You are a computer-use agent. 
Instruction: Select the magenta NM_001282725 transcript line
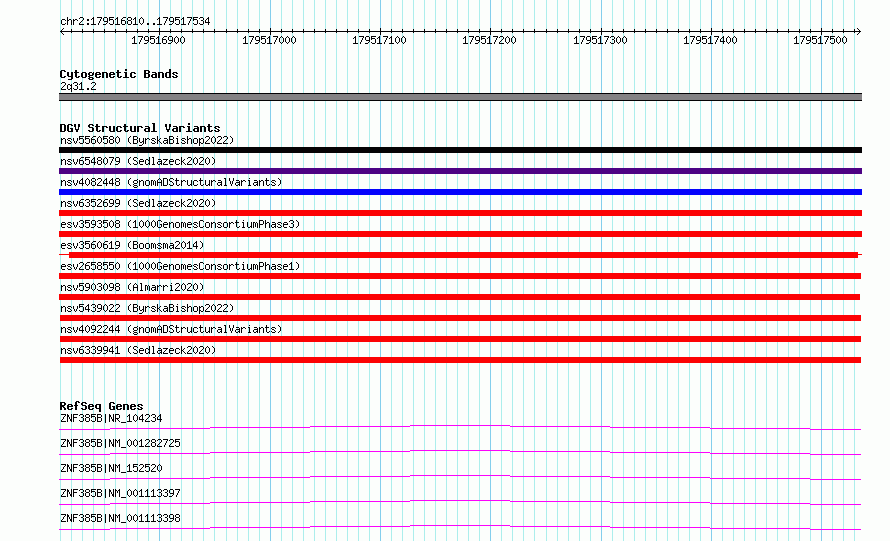pyautogui.click(x=460, y=452)
